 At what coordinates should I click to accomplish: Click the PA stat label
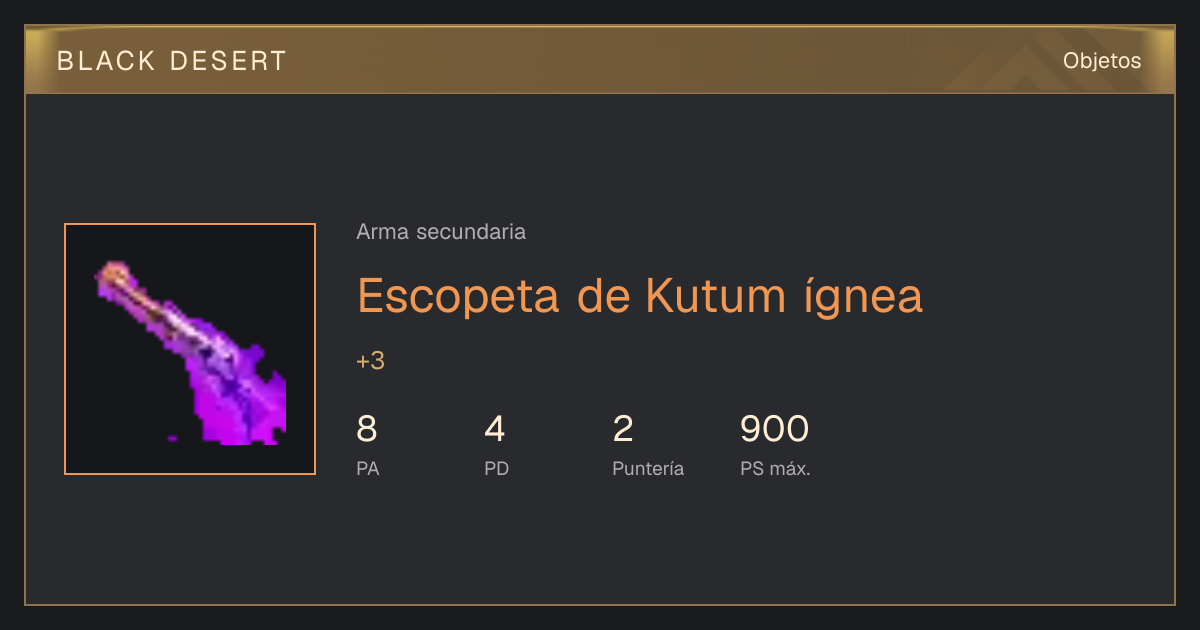click(367, 469)
